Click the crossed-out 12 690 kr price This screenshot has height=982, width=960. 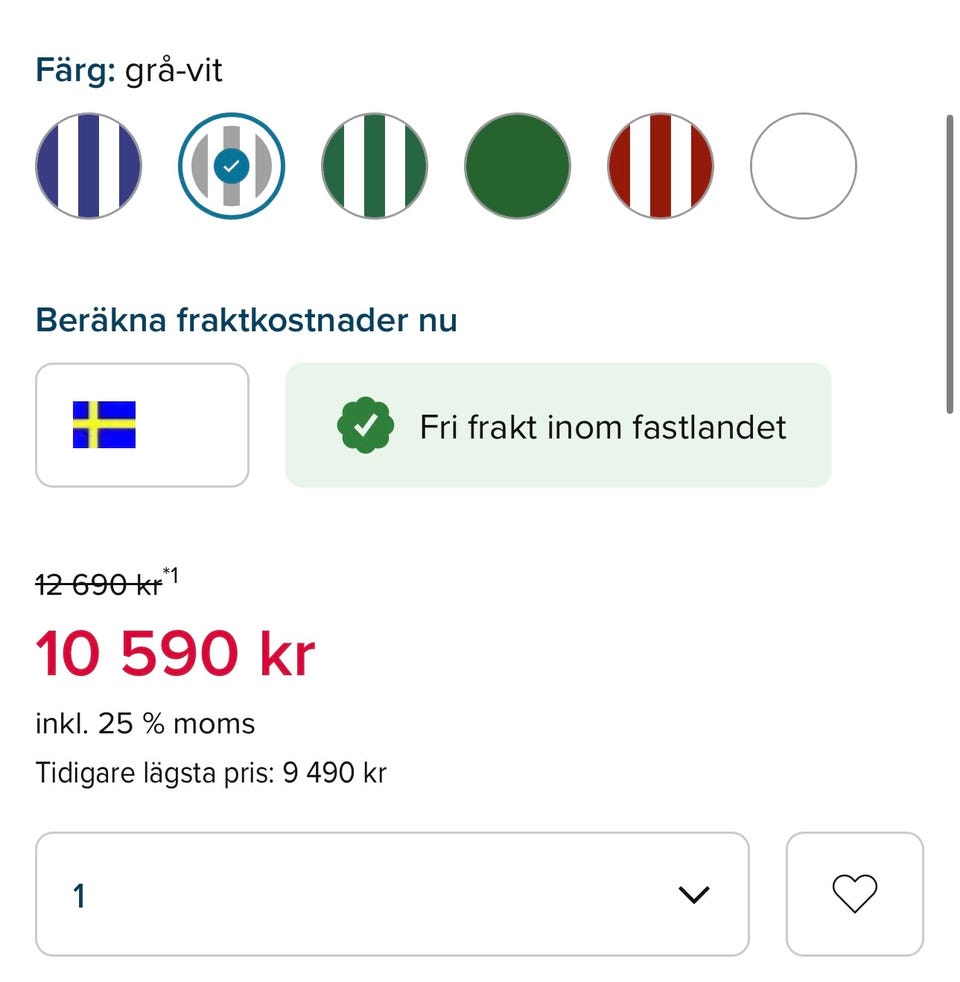tap(98, 586)
